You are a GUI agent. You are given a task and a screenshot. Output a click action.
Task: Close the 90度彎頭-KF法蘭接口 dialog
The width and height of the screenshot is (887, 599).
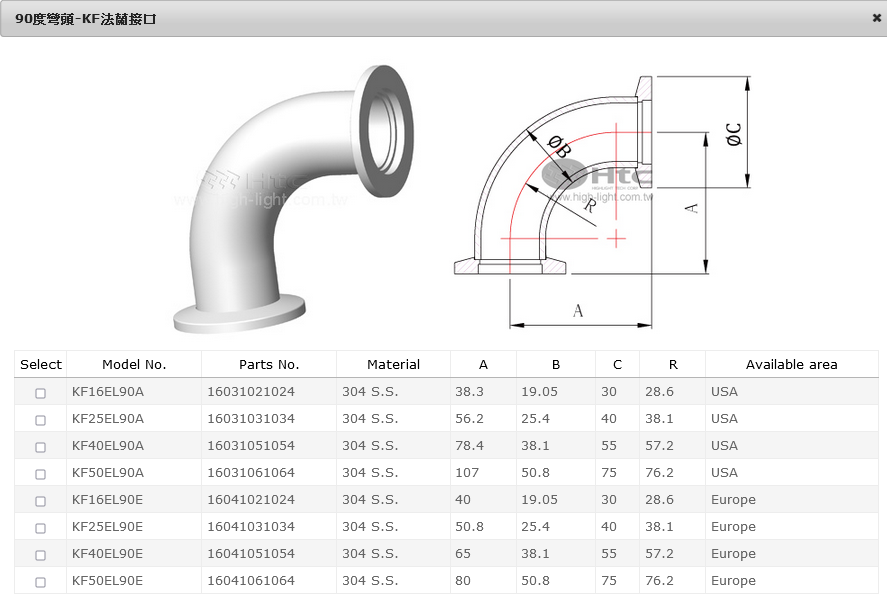876,18
